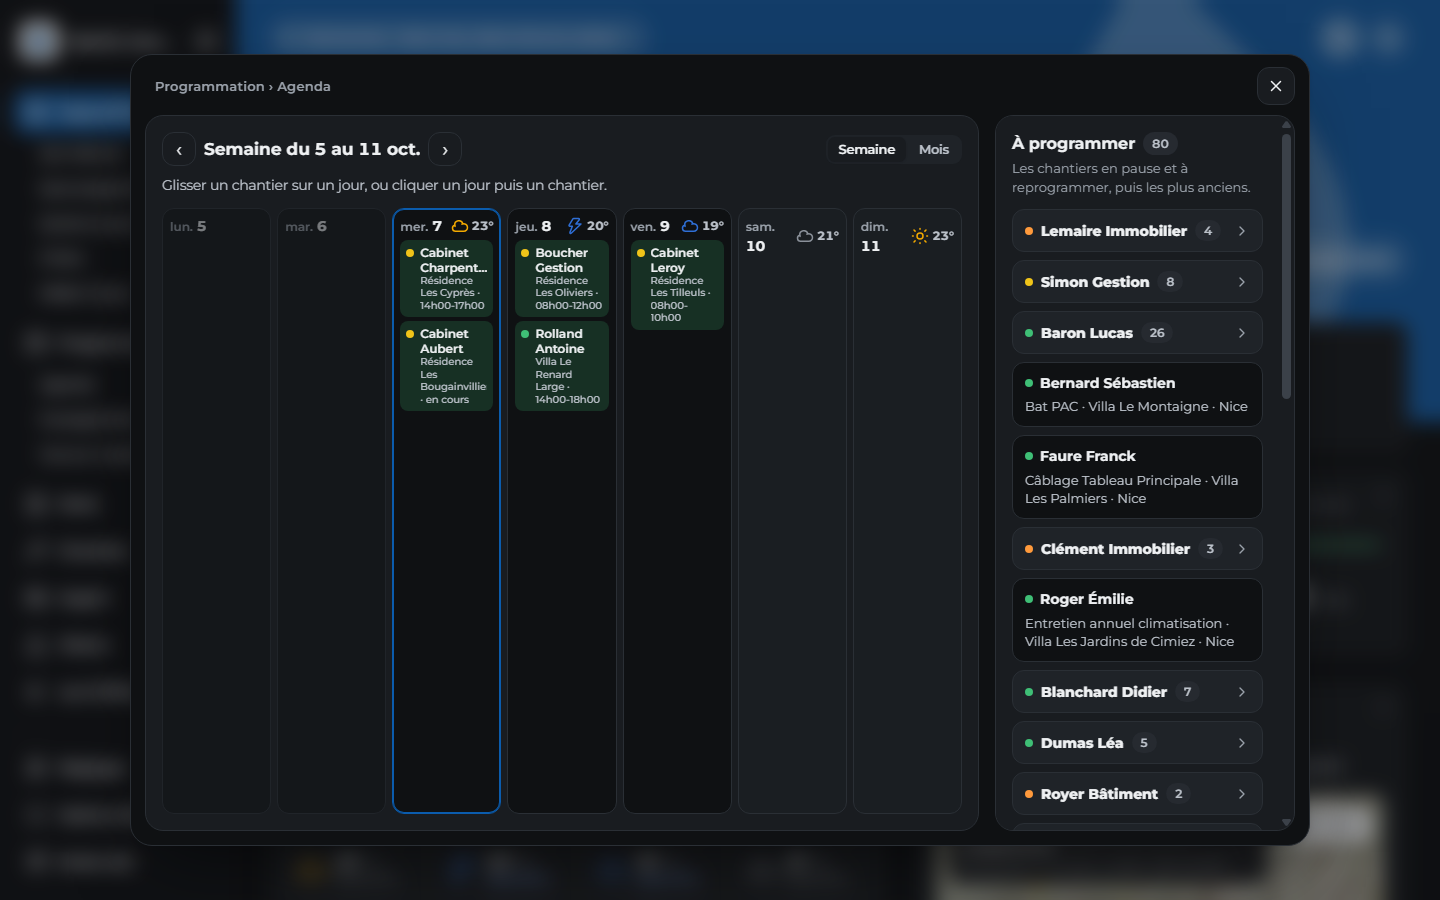The height and width of the screenshot is (900, 1440).
Task: Click the Programmation breadcrumb link
Action: [210, 87]
